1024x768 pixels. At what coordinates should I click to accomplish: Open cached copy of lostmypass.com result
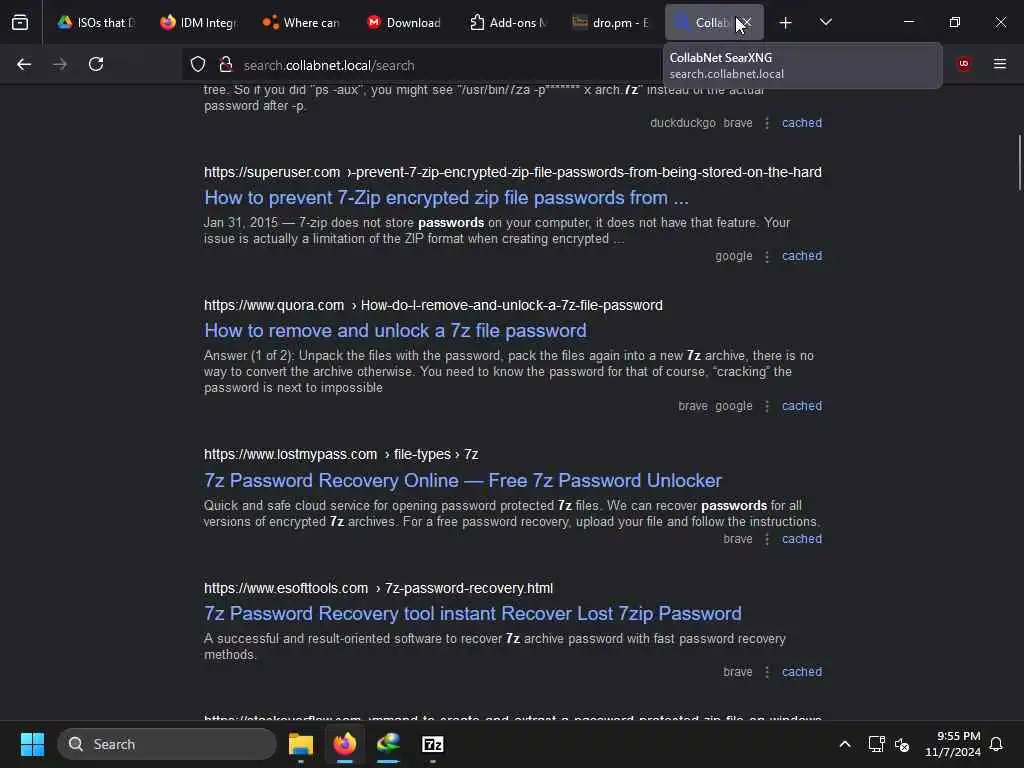pos(802,539)
